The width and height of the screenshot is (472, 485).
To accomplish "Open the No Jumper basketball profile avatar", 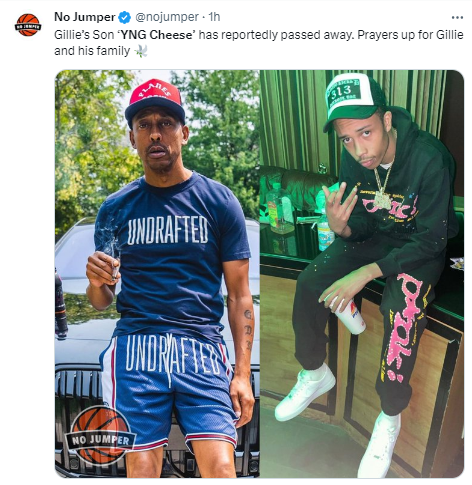I will point(28,25).
